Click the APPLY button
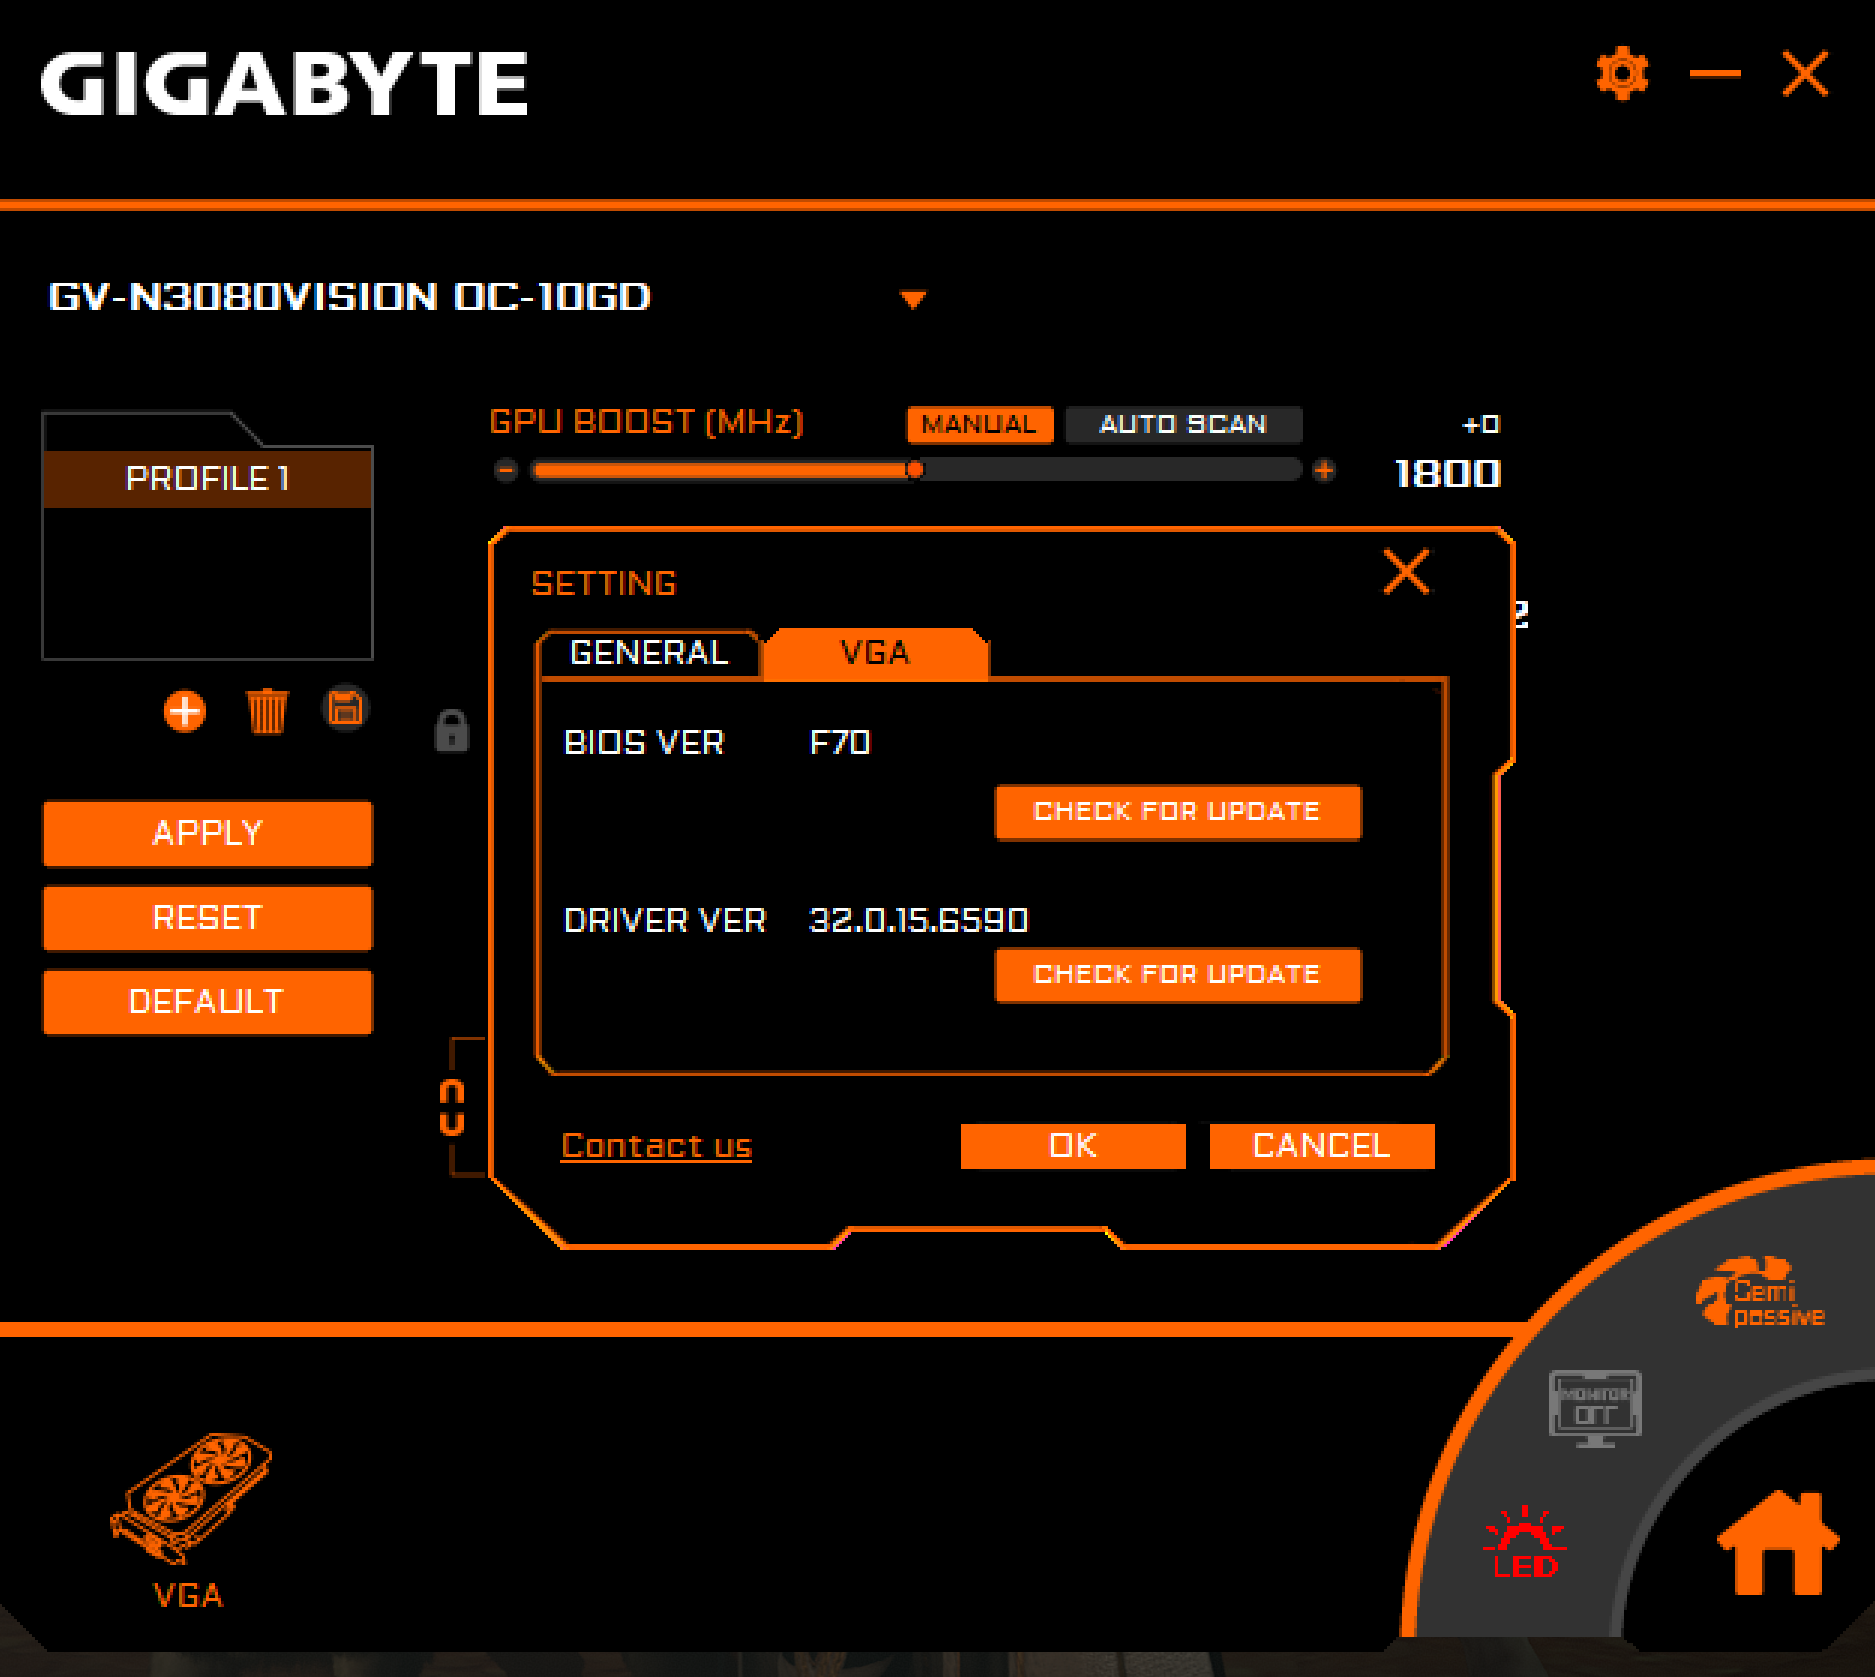 (207, 833)
